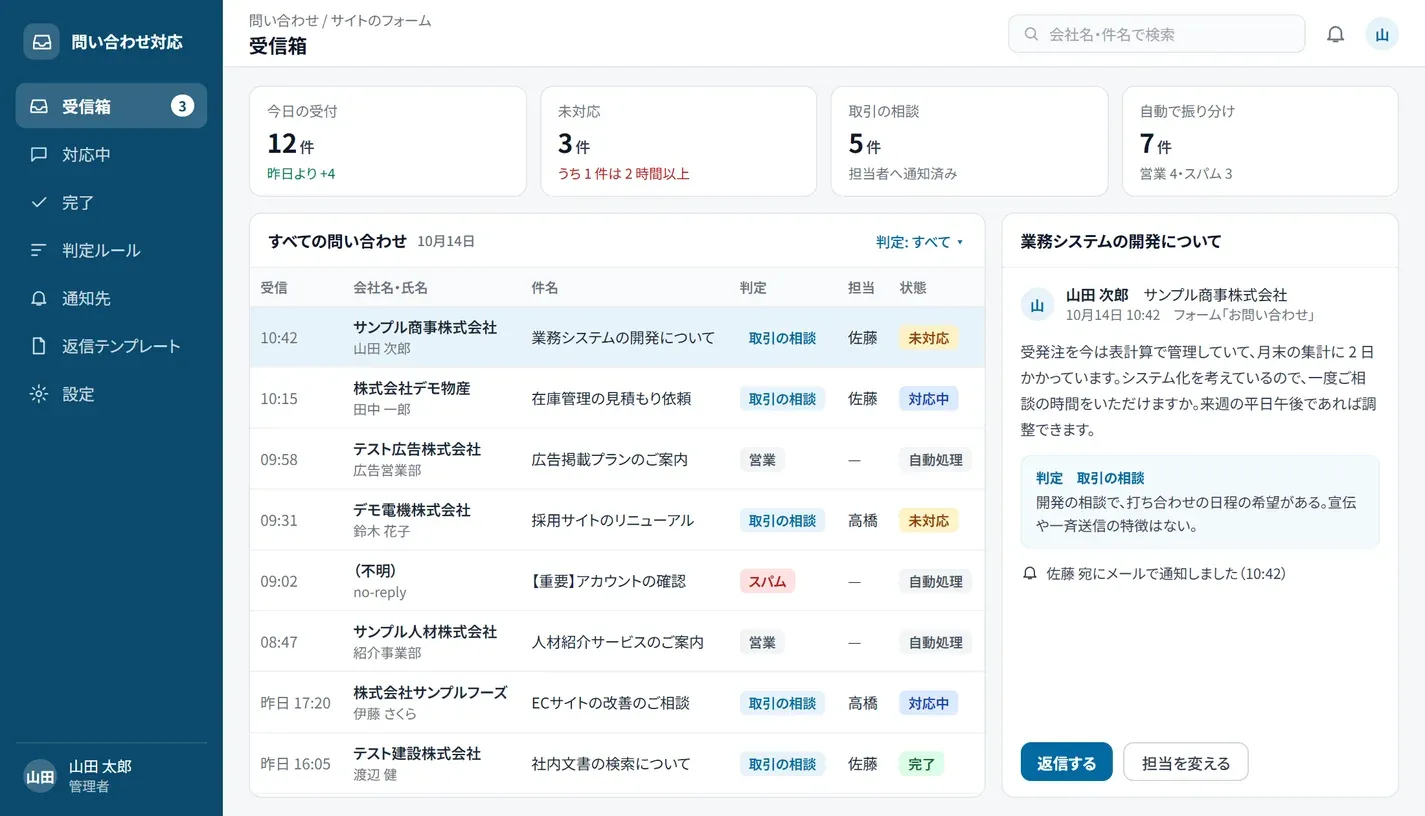1425x816 pixels.
Task: Click the 問い合わせ breadcrumb link
Action: tap(283, 20)
